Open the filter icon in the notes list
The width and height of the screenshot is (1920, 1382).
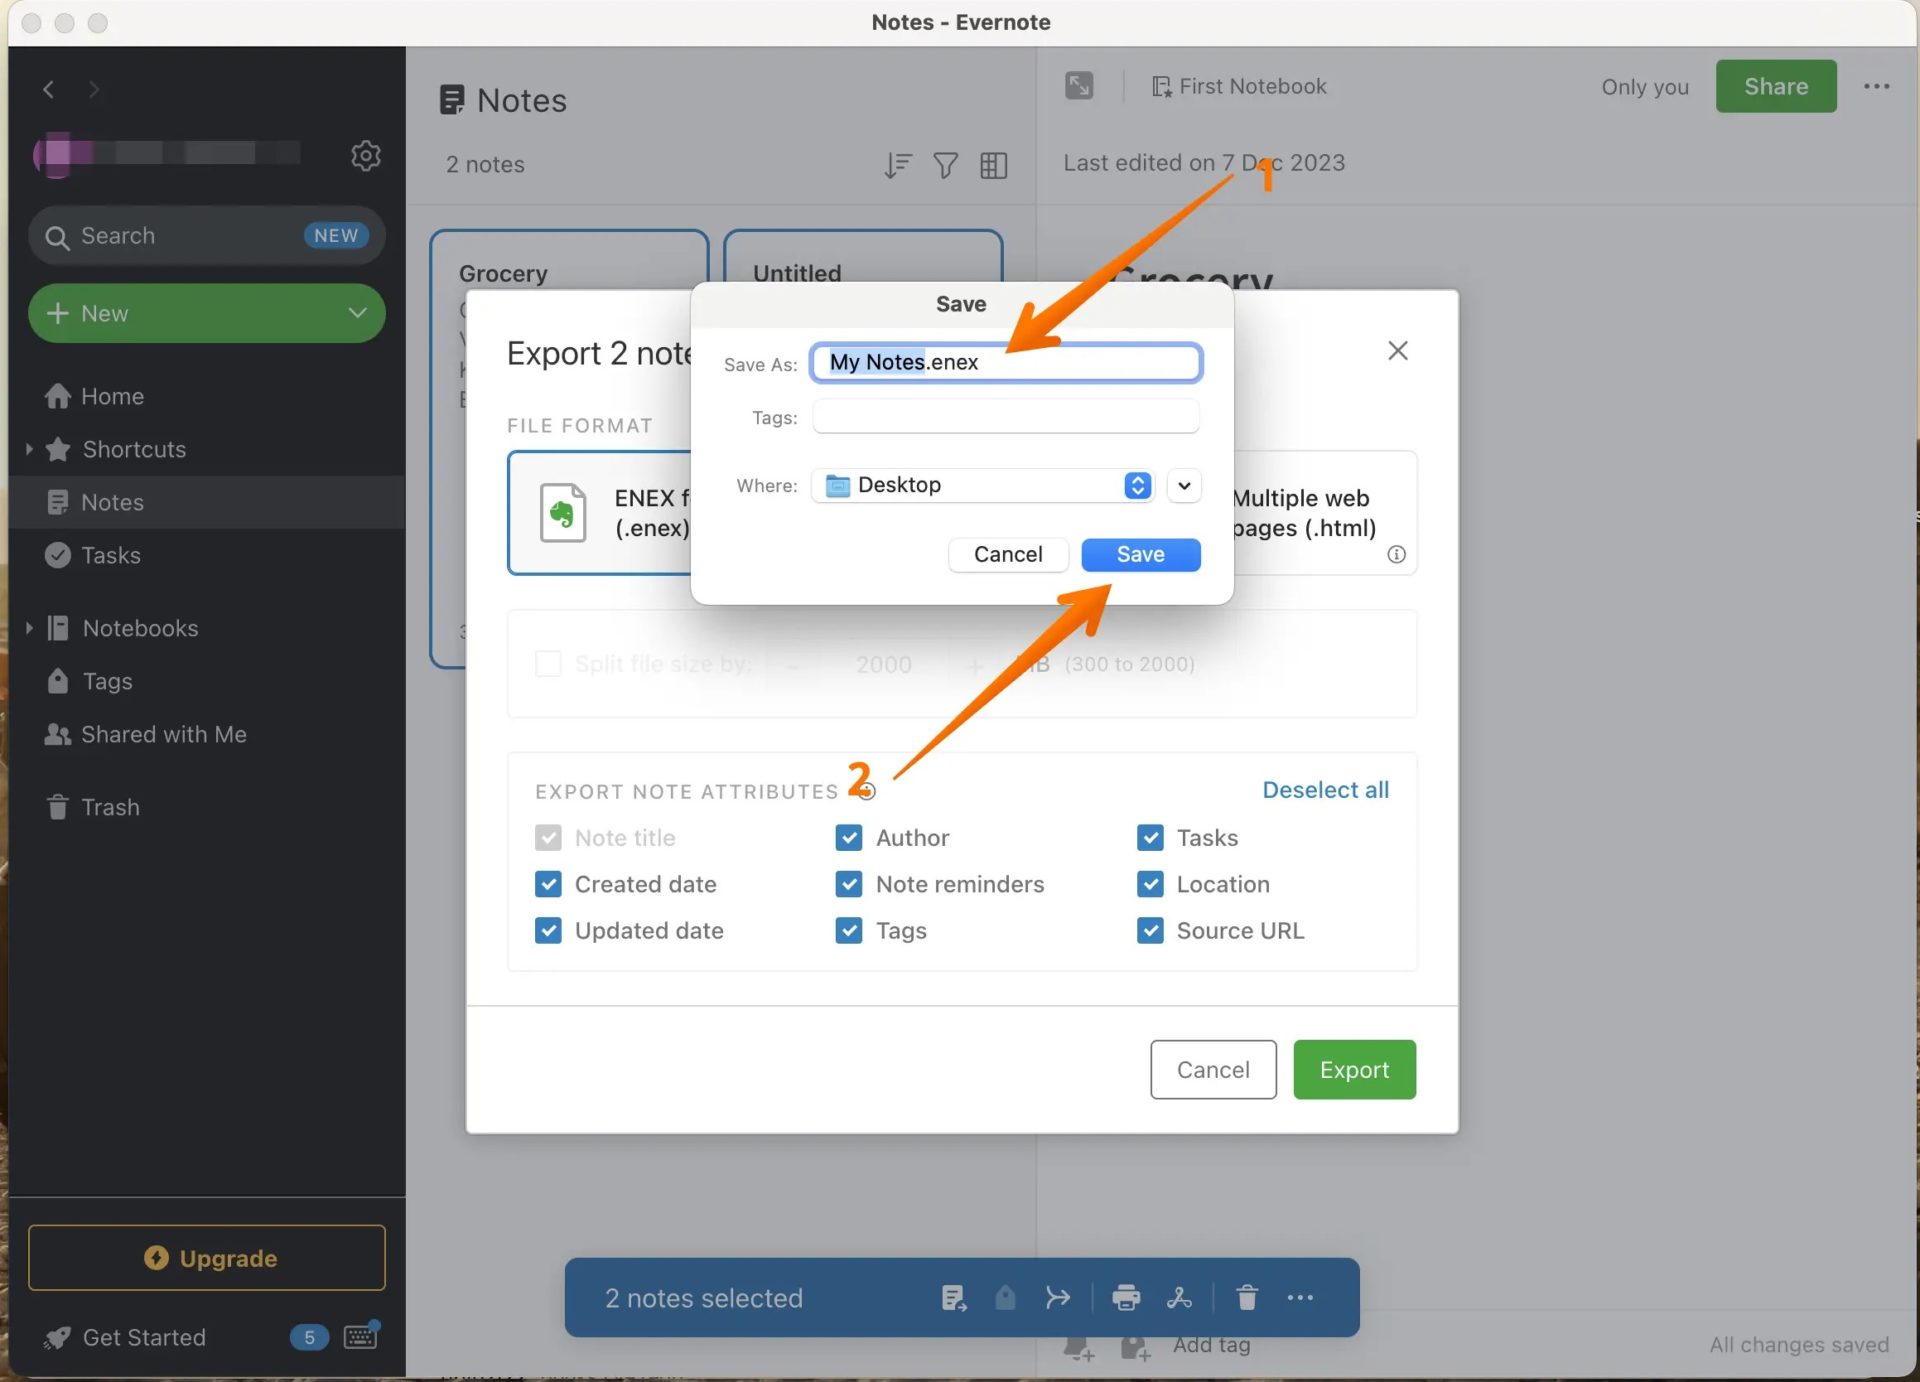tap(945, 165)
